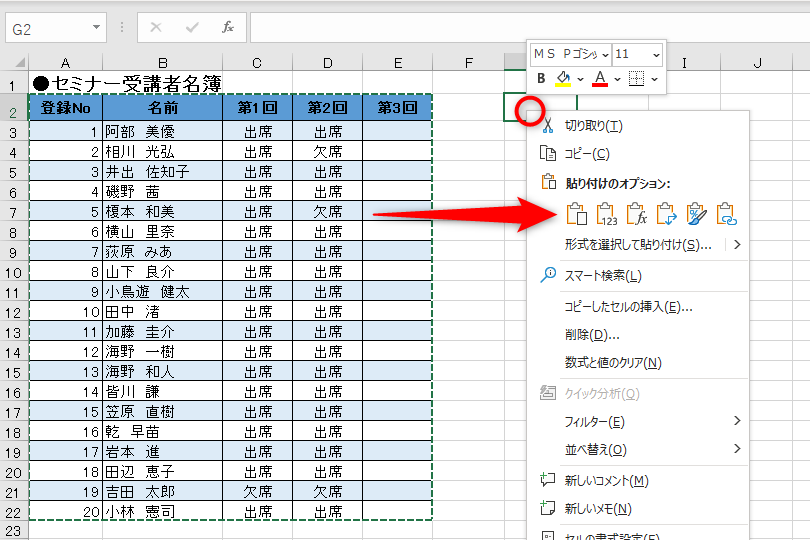The height and width of the screenshot is (540, 810).
Task: Select the Paste Formulas (fx) icon
Action: [636, 213]
